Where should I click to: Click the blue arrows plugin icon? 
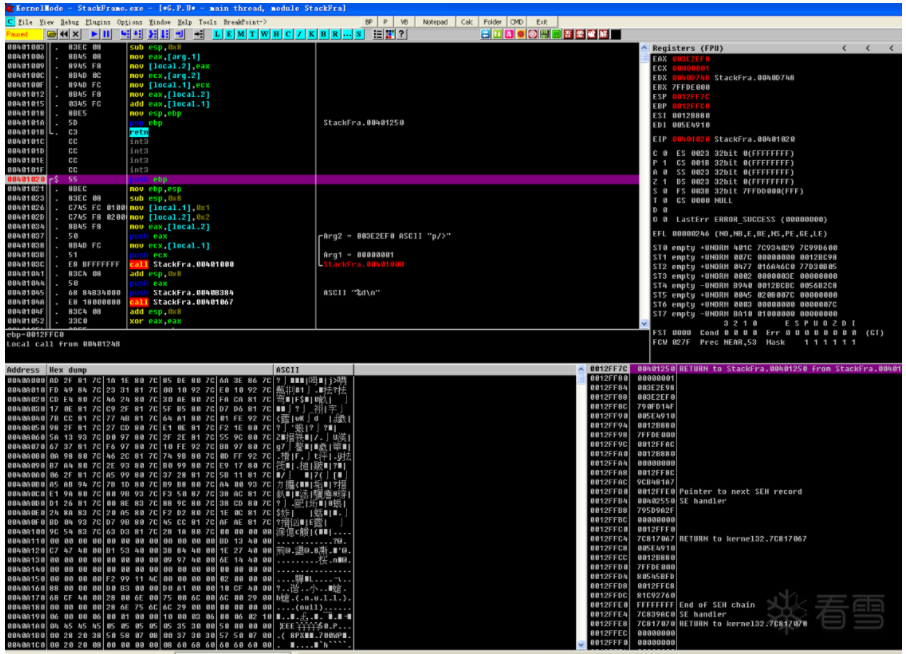485,35
